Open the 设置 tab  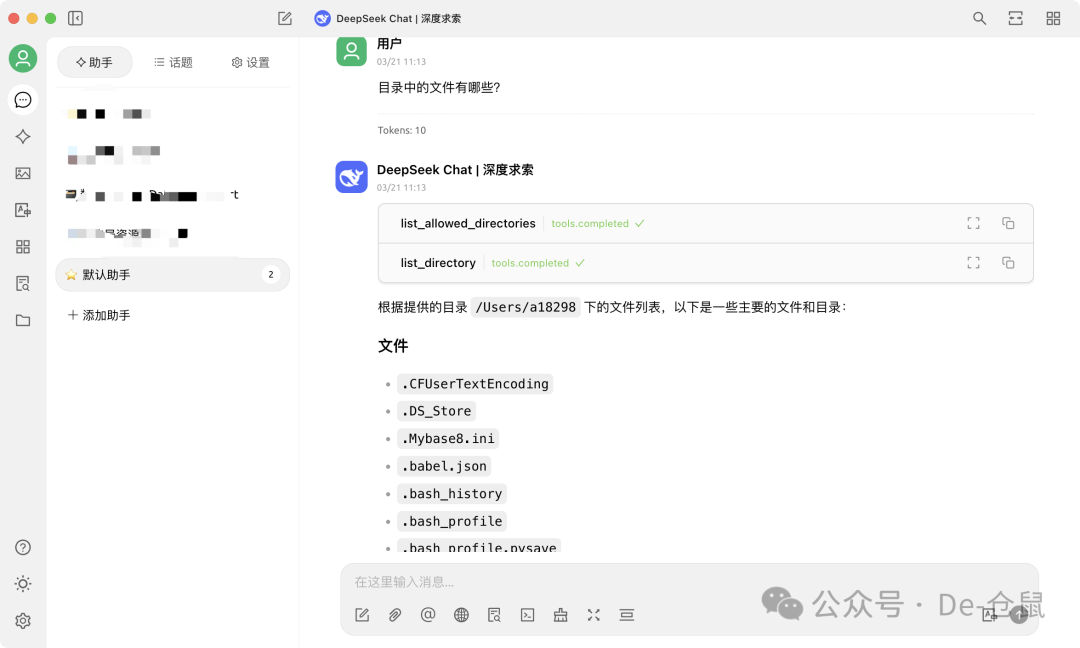tap(250, 62)
